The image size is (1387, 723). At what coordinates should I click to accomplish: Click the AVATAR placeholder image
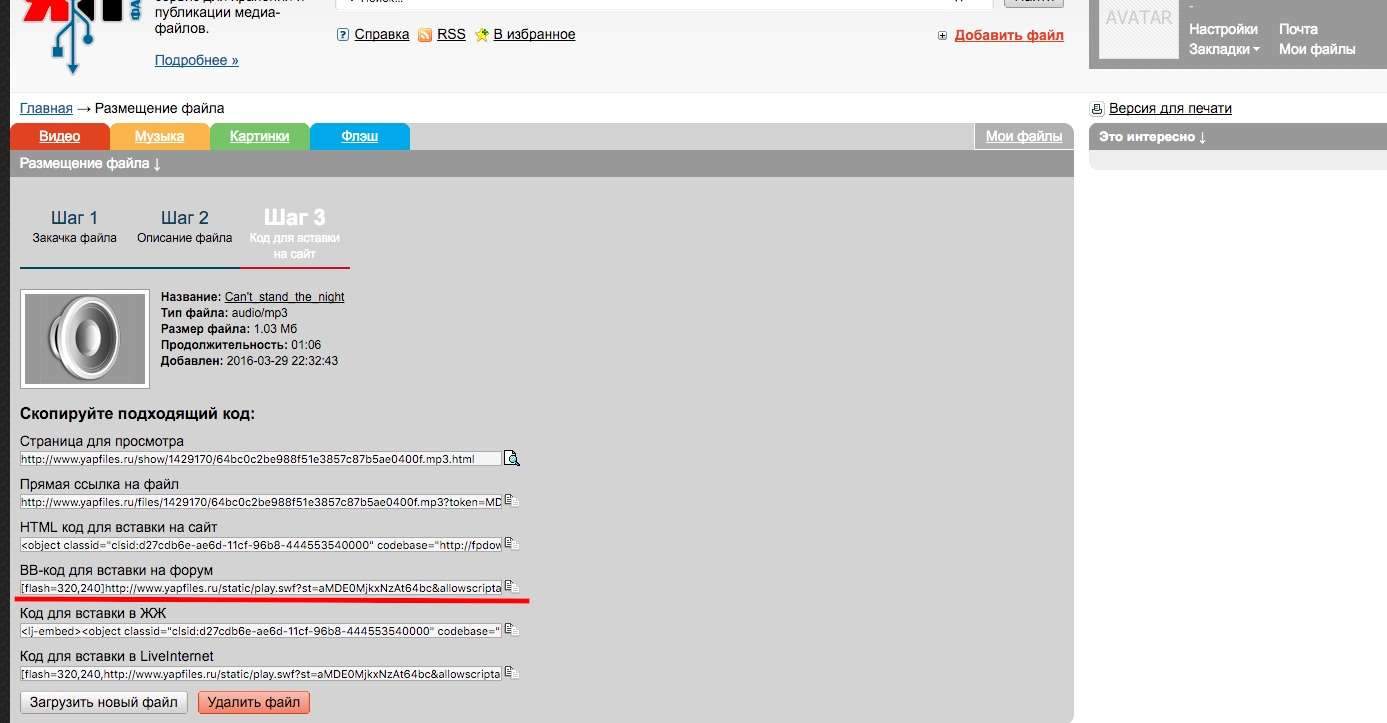[1139, 29]
